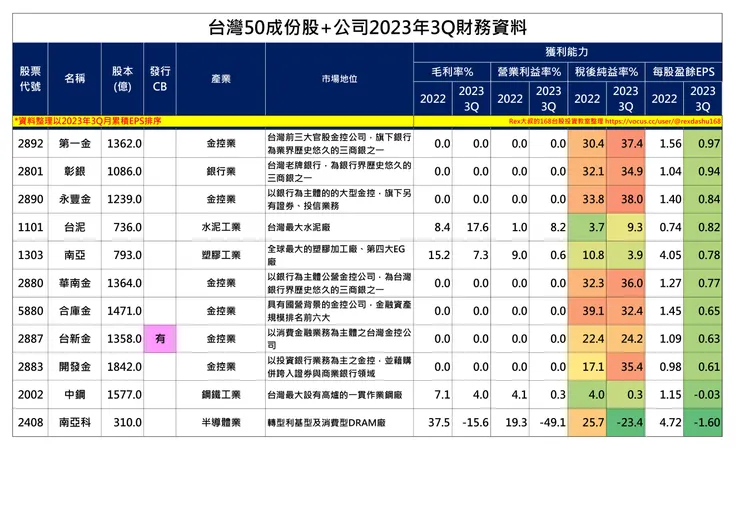
Task: Select the 毛利率% header
Action: click(x=452, y=72)
